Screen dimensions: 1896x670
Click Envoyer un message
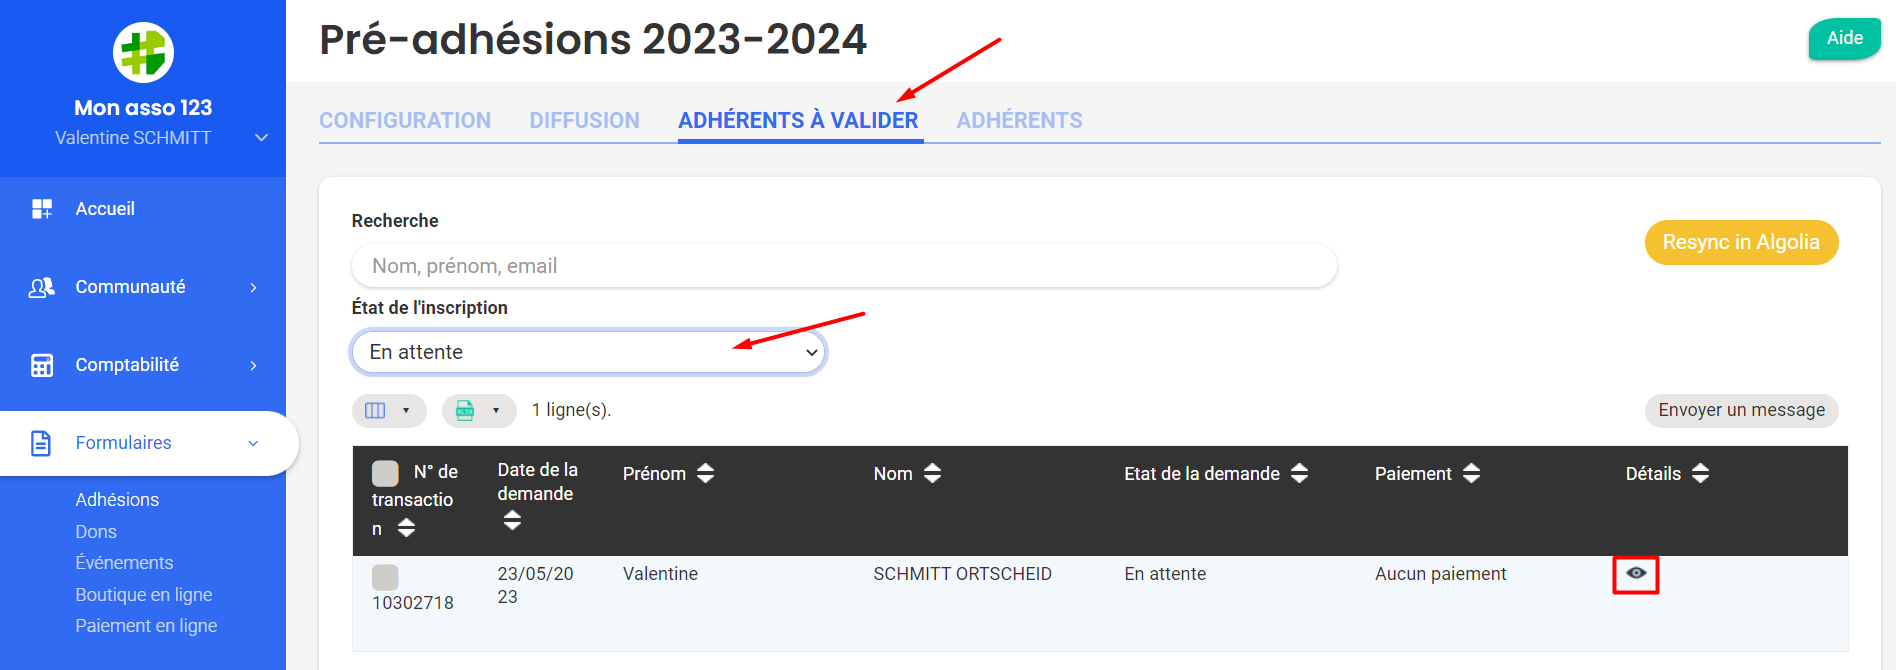1741,410
